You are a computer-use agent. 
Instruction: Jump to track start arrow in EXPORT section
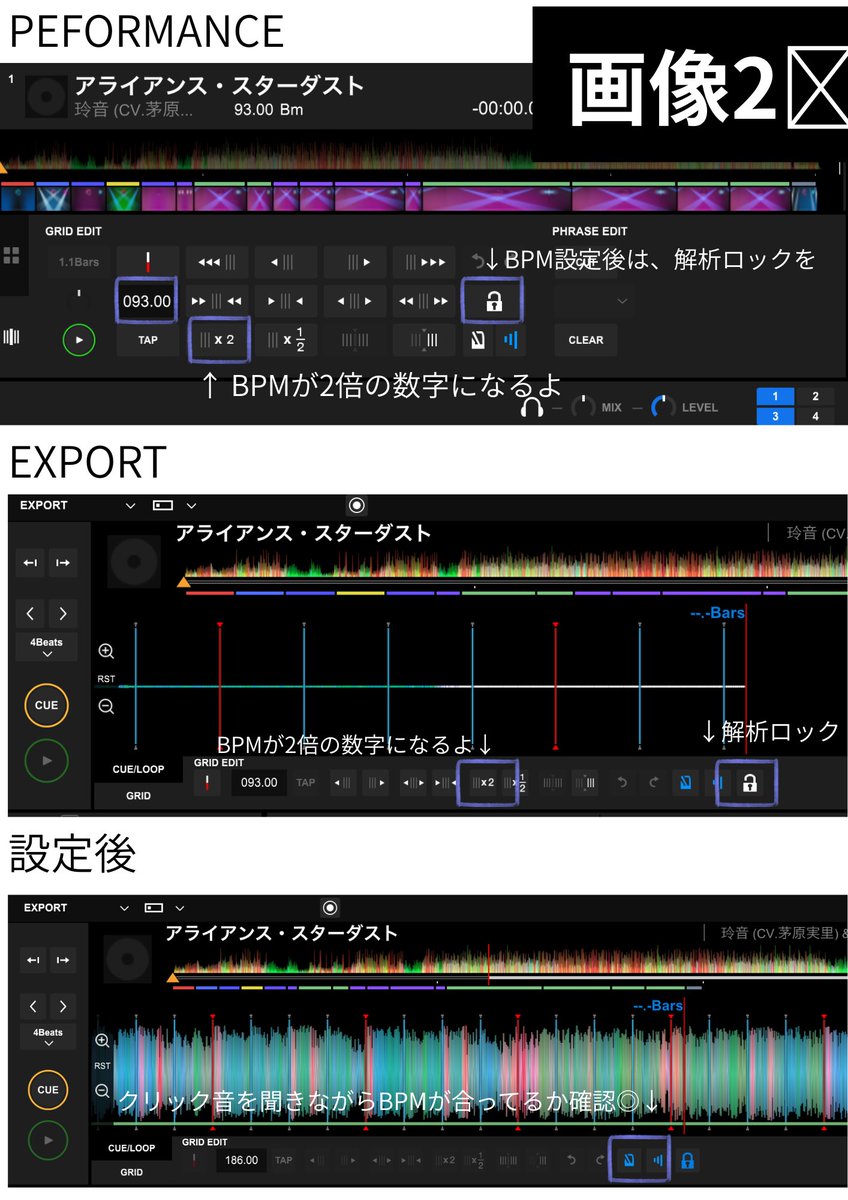[x=30, y=563]
